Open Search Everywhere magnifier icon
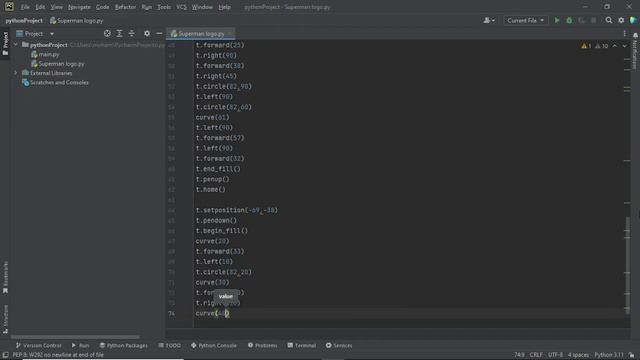Image resolution: width=640 pixels, height=360 pixels. [609, 20]
